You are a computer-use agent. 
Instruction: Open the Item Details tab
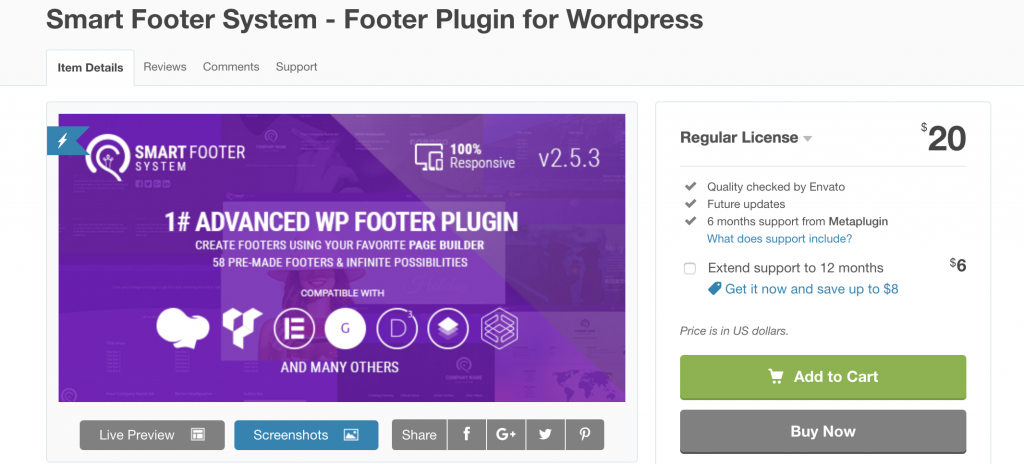click(x=90, y=67)
